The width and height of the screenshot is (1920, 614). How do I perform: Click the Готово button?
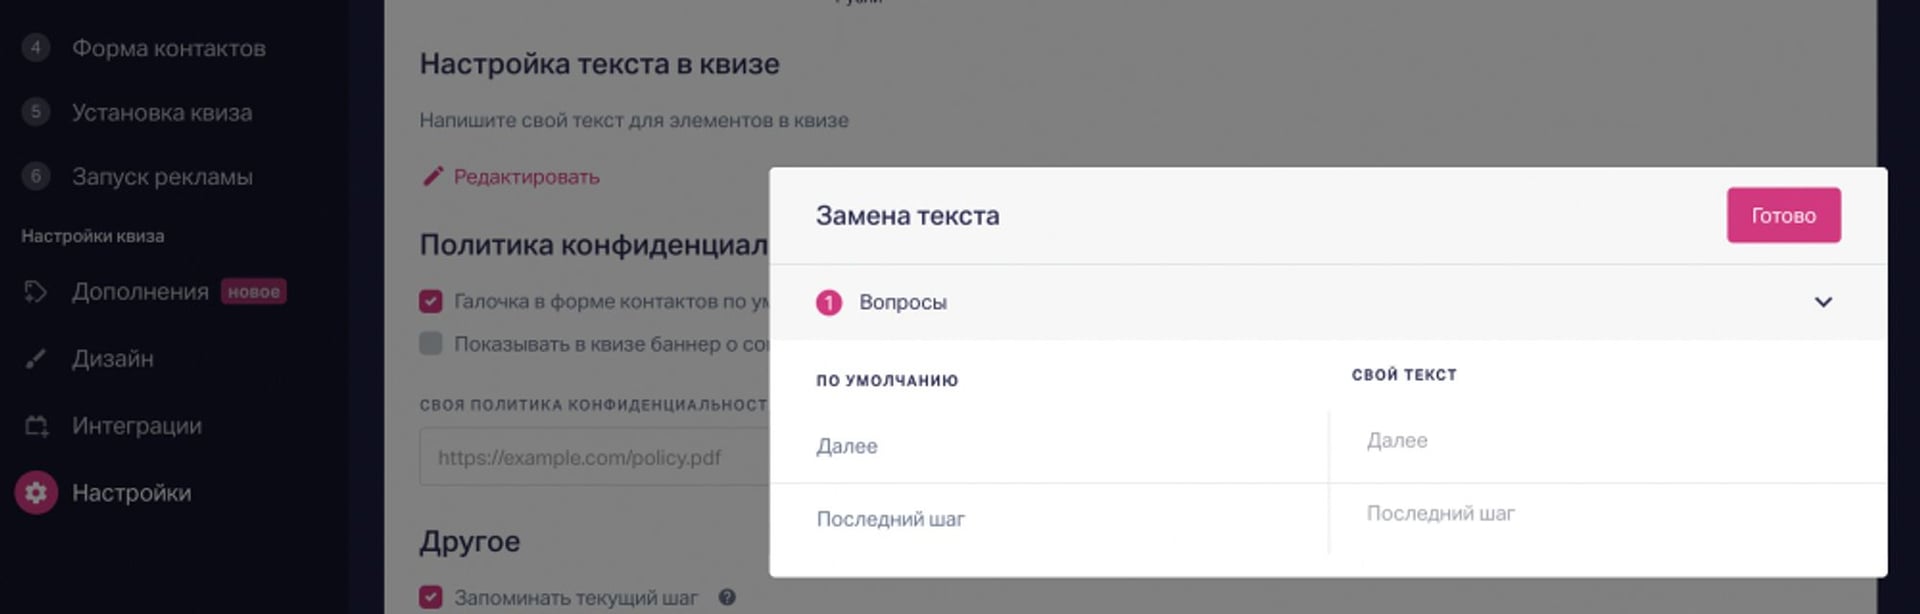[x=1783, y=215]
